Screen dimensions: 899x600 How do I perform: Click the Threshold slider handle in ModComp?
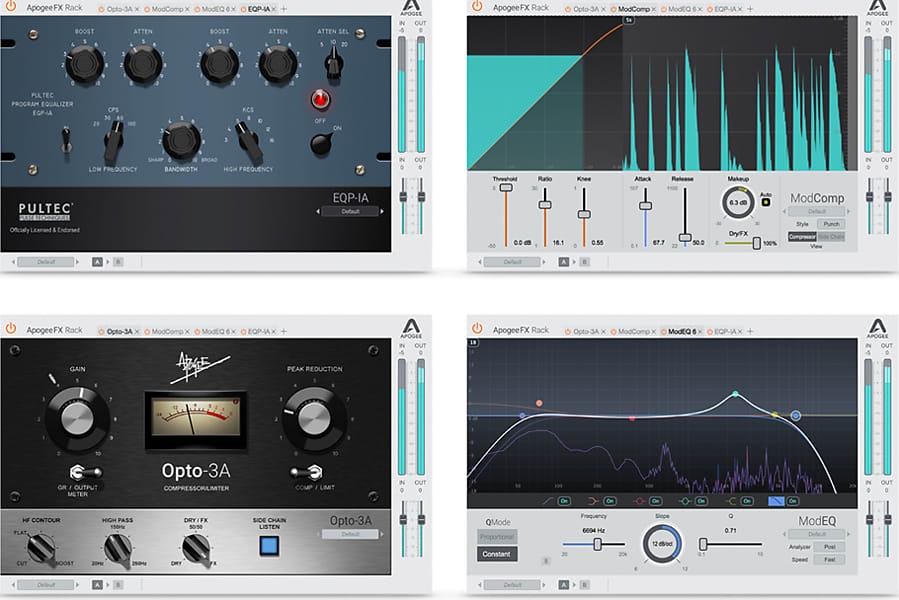pyautogui.click(x=506, y=188)
